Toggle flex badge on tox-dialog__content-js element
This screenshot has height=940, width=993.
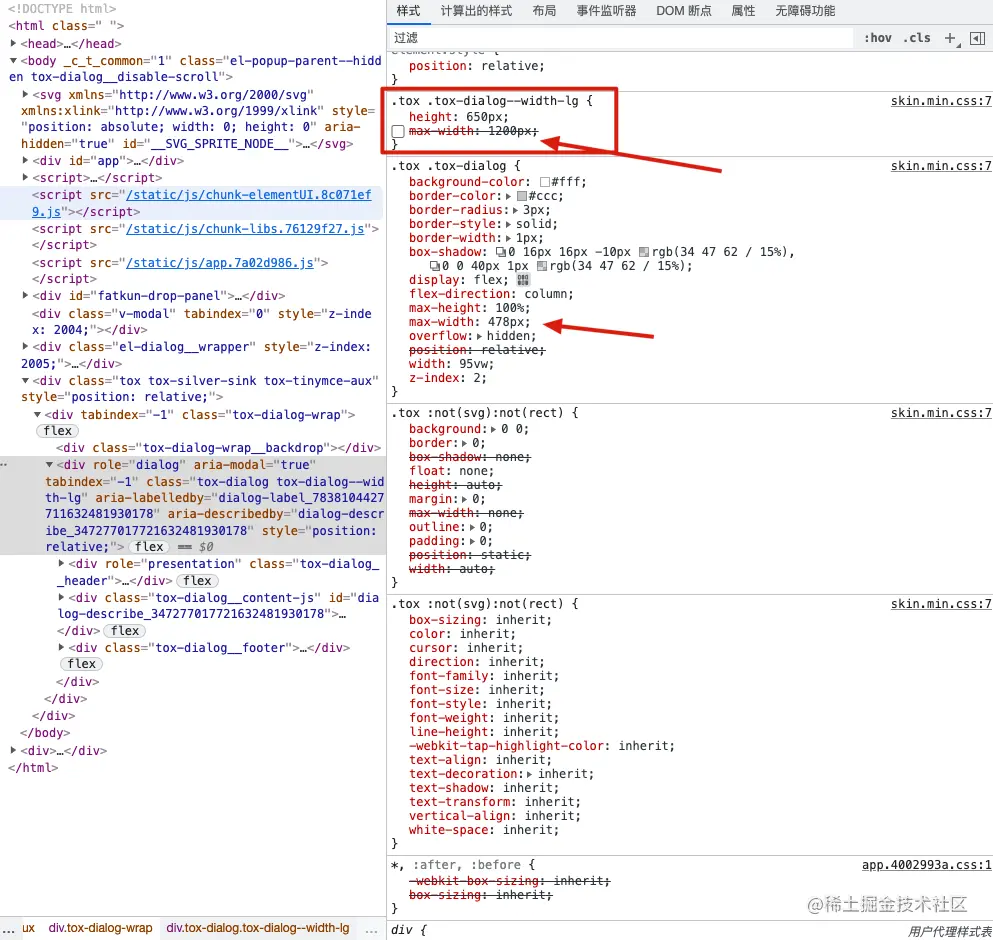[125, 631]
